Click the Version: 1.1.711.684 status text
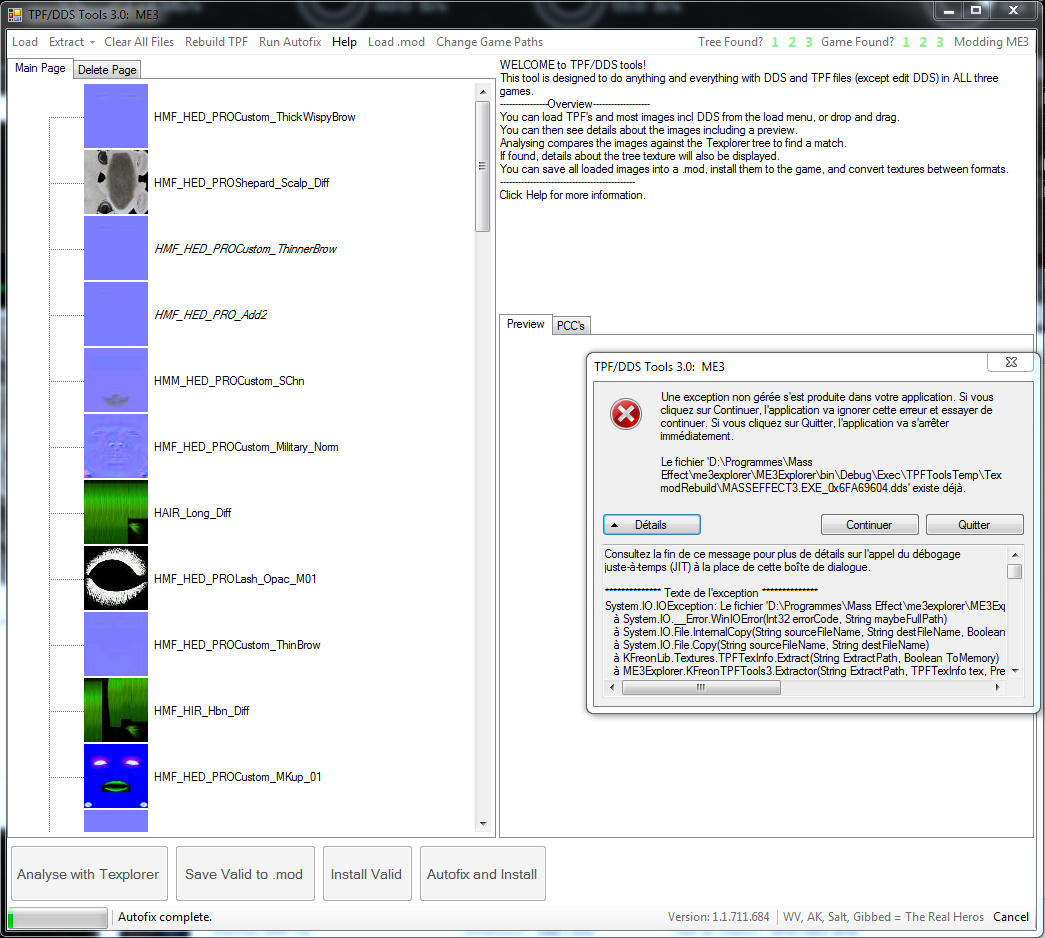 [718, 917]
